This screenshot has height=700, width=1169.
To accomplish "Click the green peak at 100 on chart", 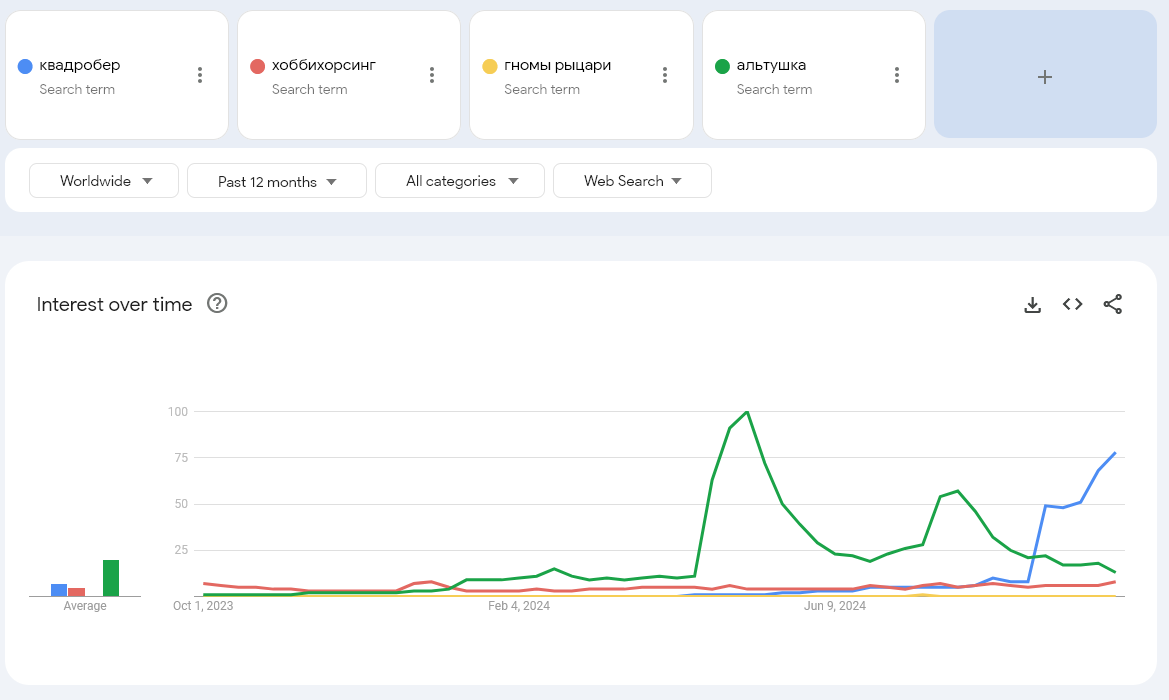I will (x=747, y=412).
